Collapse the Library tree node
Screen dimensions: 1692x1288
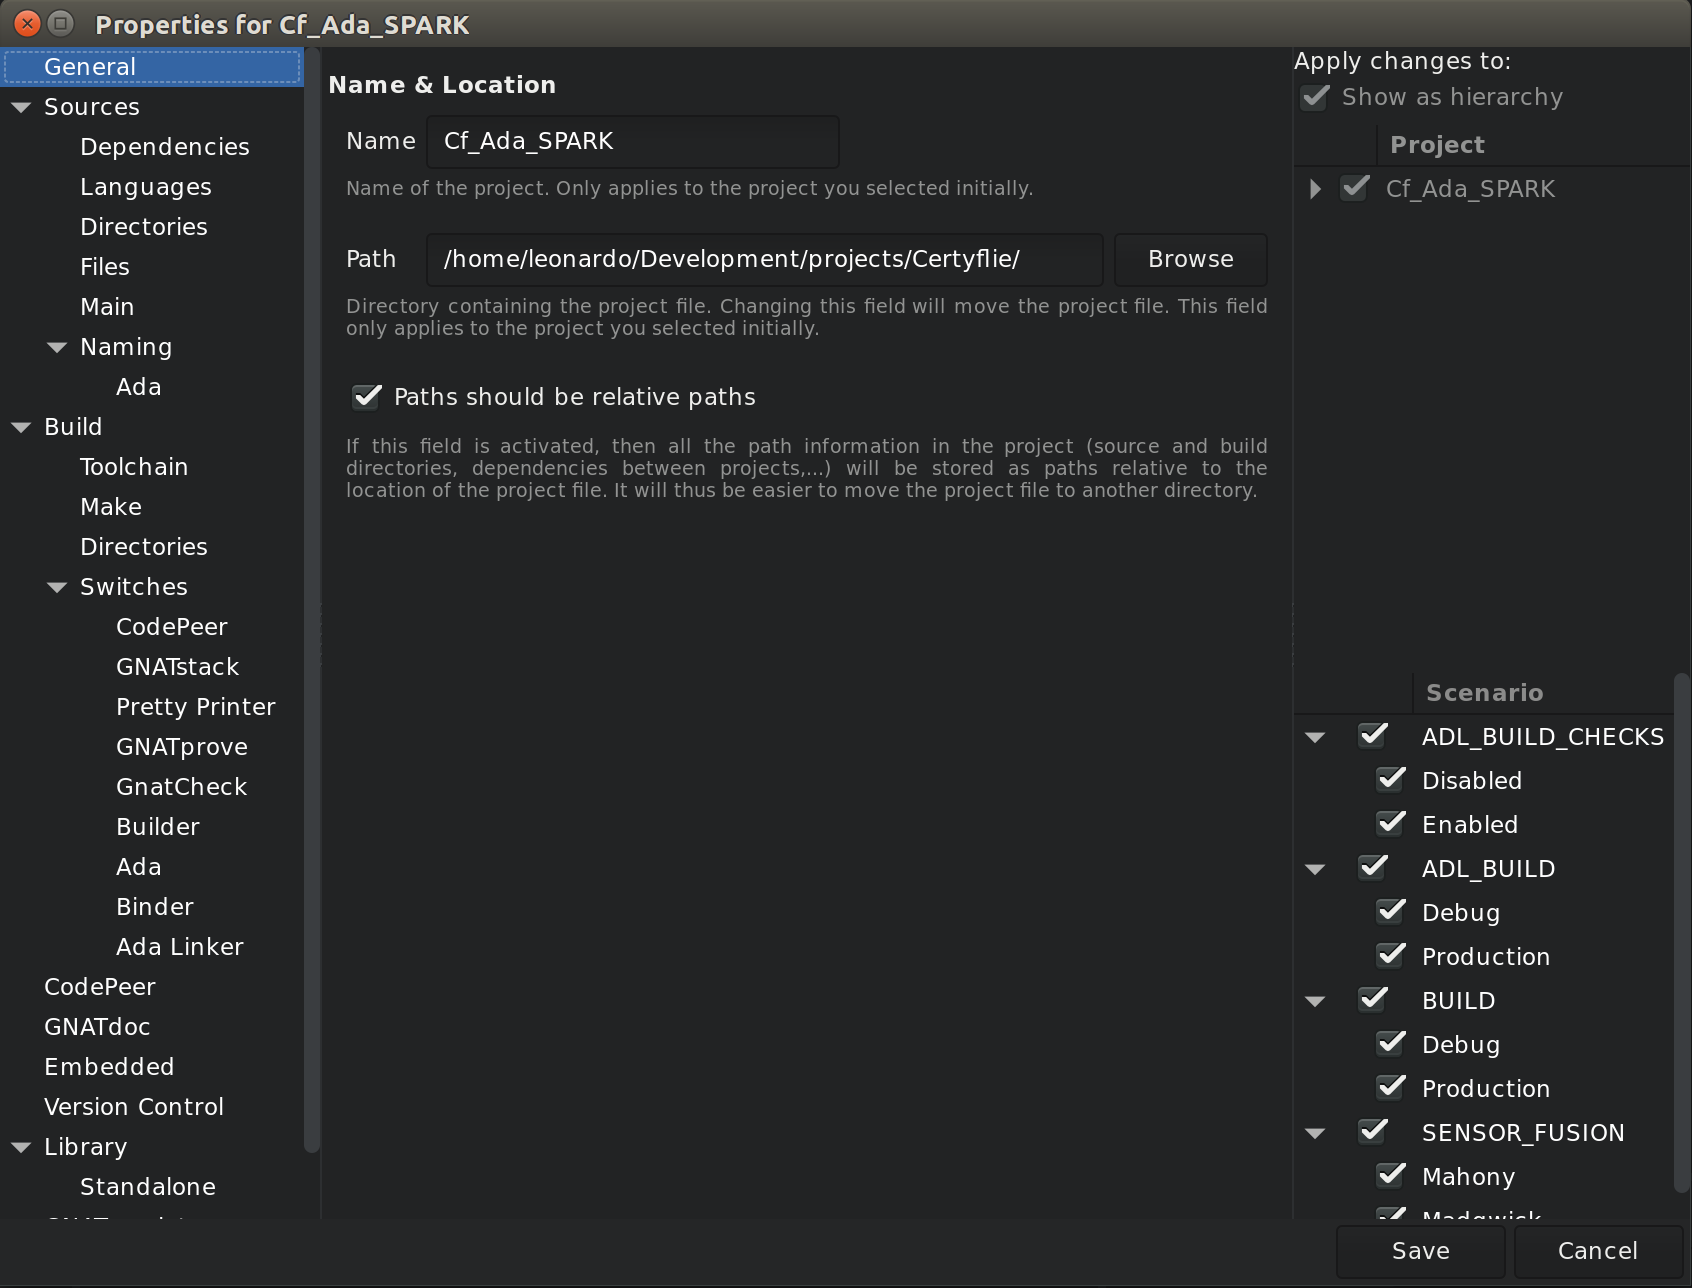tap(21, 1147)
